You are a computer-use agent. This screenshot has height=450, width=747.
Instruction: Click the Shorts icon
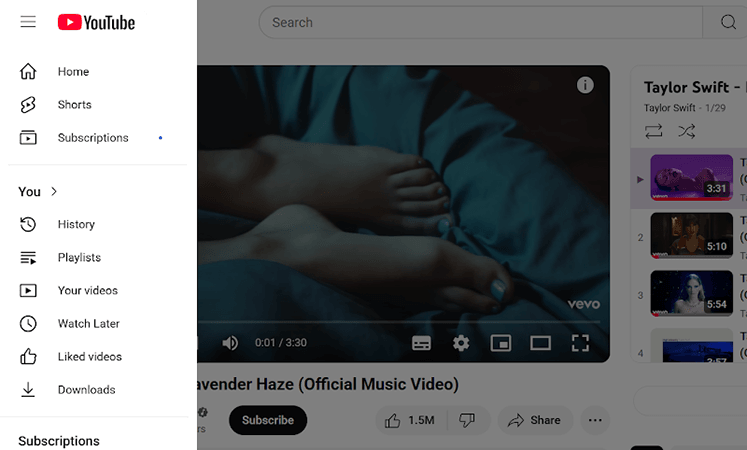28,104
